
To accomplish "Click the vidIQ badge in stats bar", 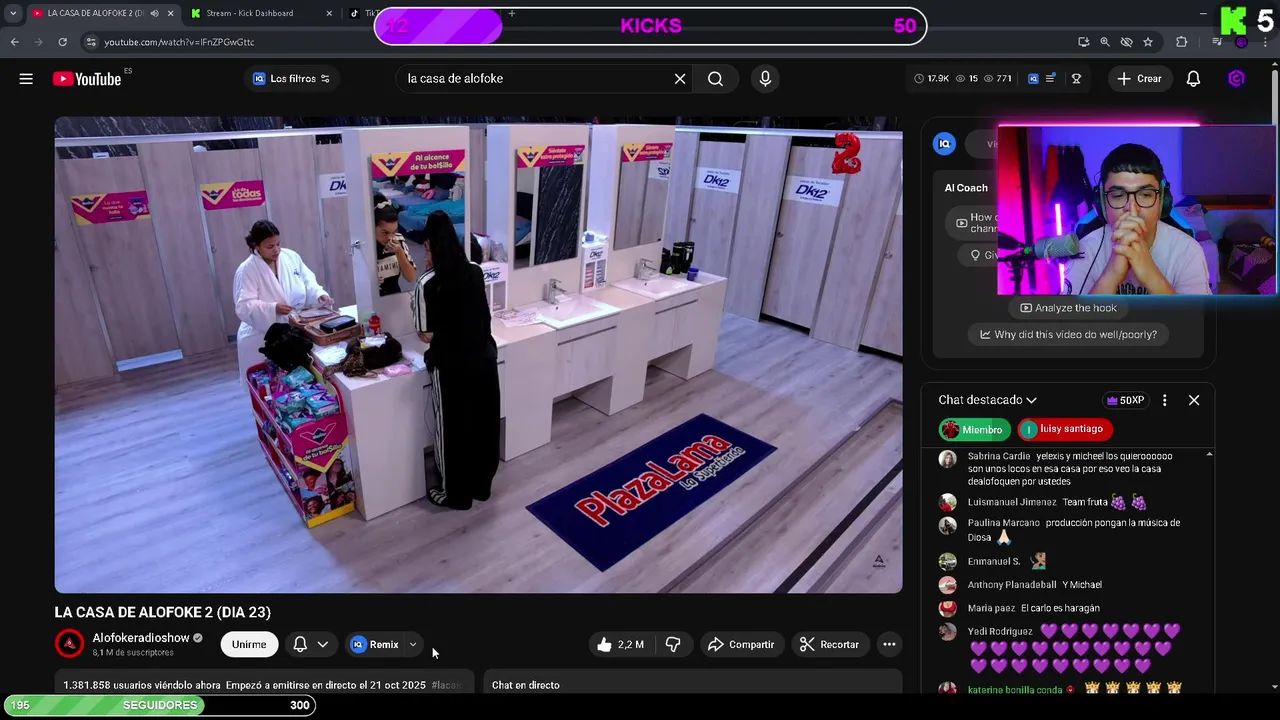I will tap(1033, 79).
